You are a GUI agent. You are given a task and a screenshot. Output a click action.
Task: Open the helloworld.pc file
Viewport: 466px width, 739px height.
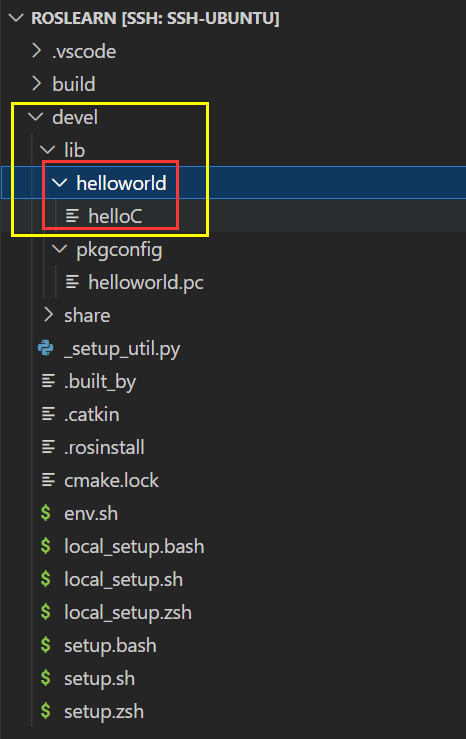pyautogui.click(x=146, y=283)
